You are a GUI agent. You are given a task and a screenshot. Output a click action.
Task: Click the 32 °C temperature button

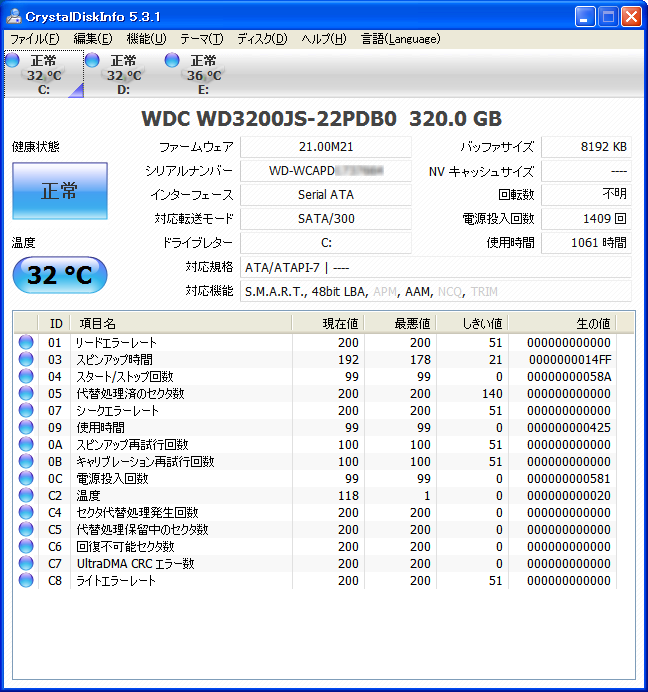60,275
